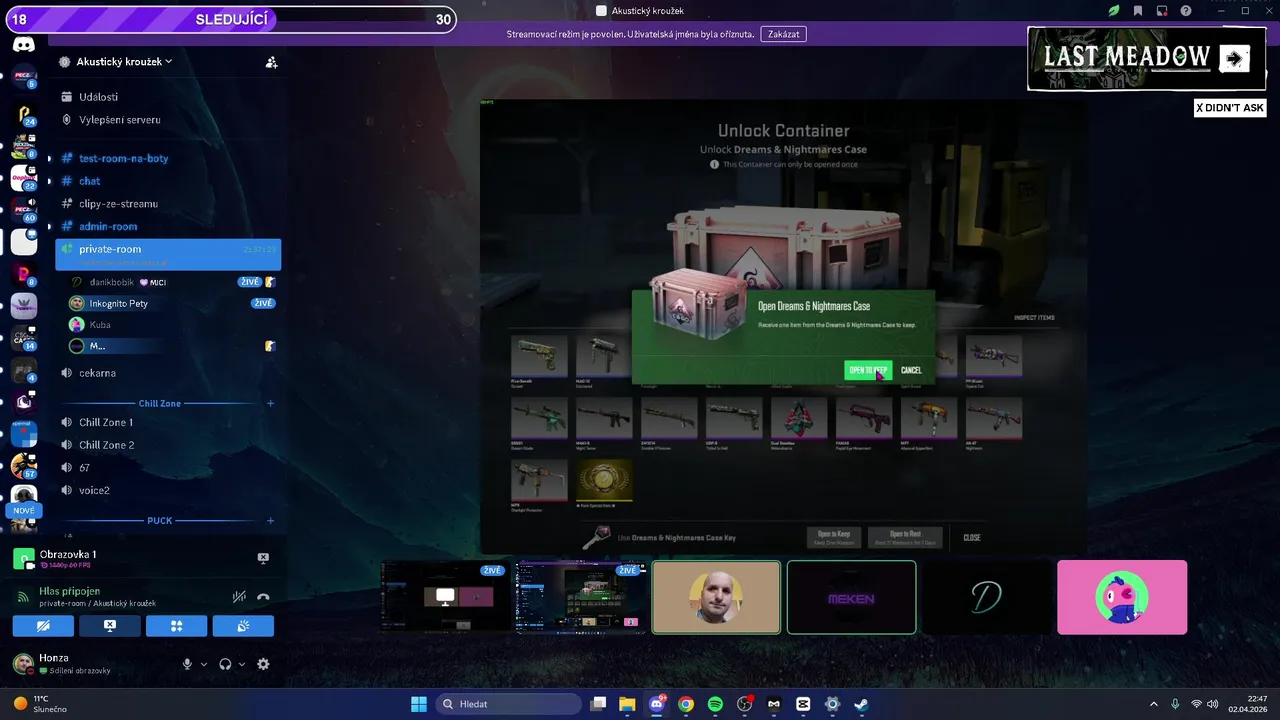This screenshot has width=1280, height=720.
Task: Open taskbar weather widget 11°C
Action: pyautogui.click(x=41, y=704)
